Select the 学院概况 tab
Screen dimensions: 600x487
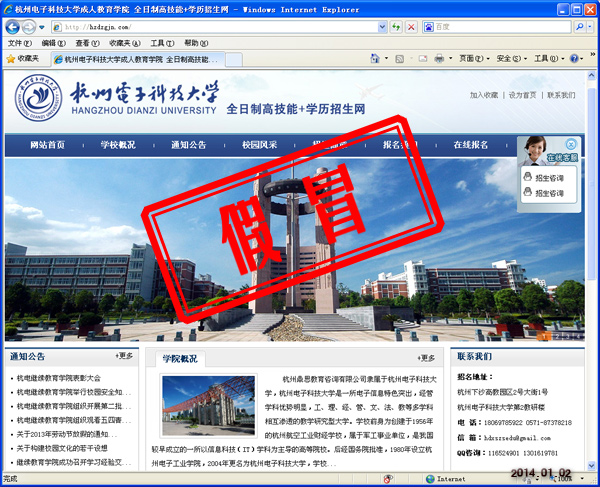click(180, 359)
